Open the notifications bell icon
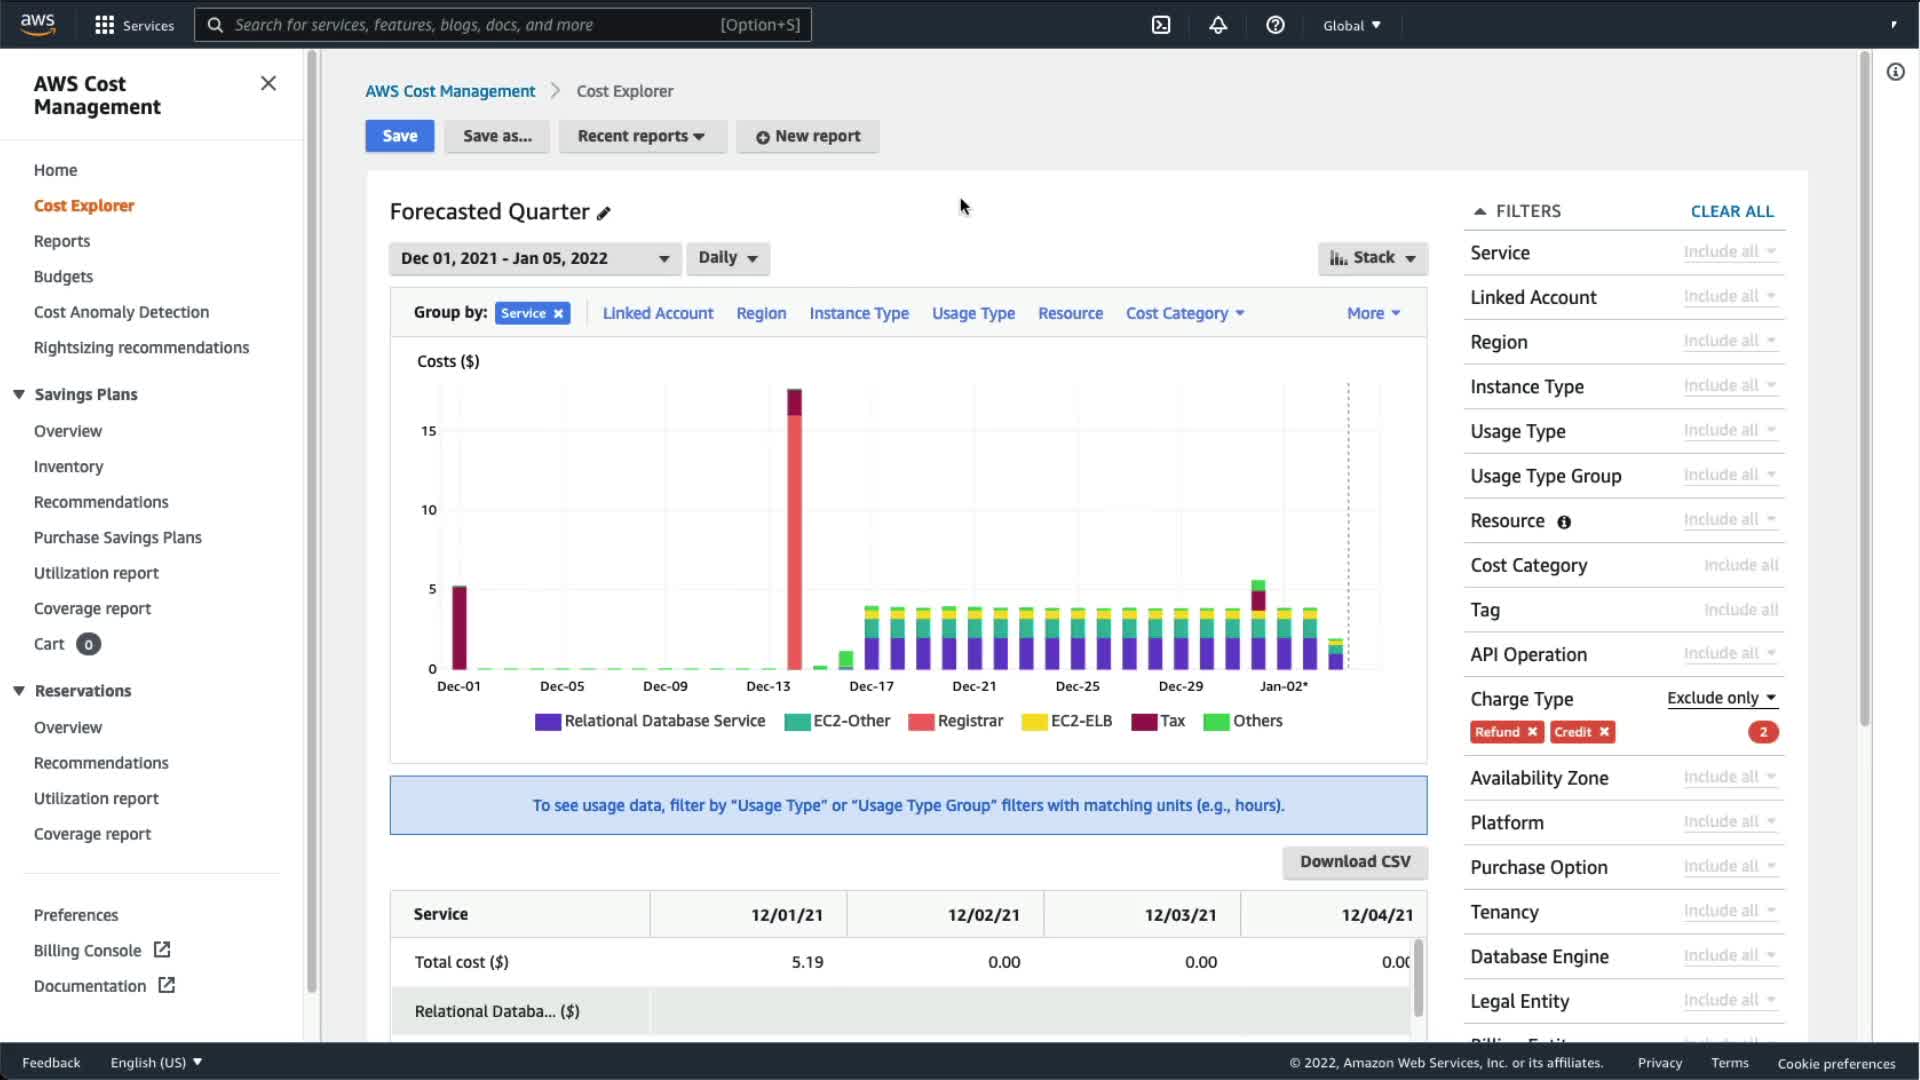1920x1080 pixels. (1218, 25)
